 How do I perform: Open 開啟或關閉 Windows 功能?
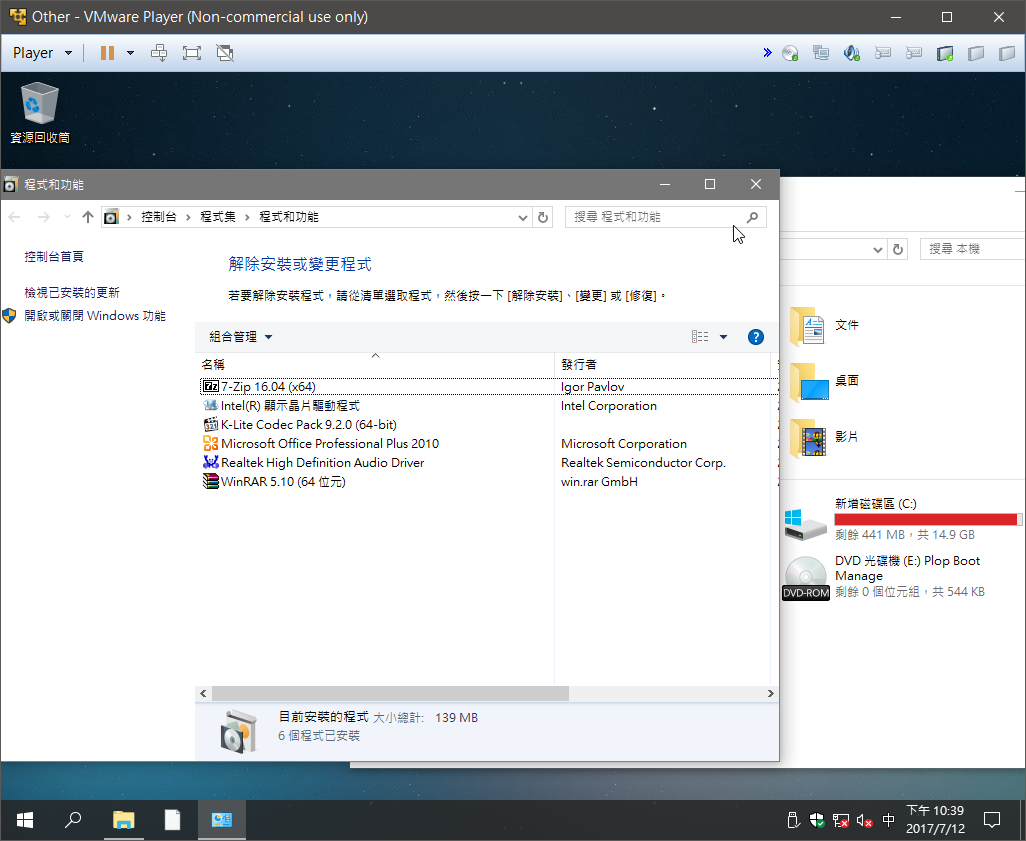(95, 316)
